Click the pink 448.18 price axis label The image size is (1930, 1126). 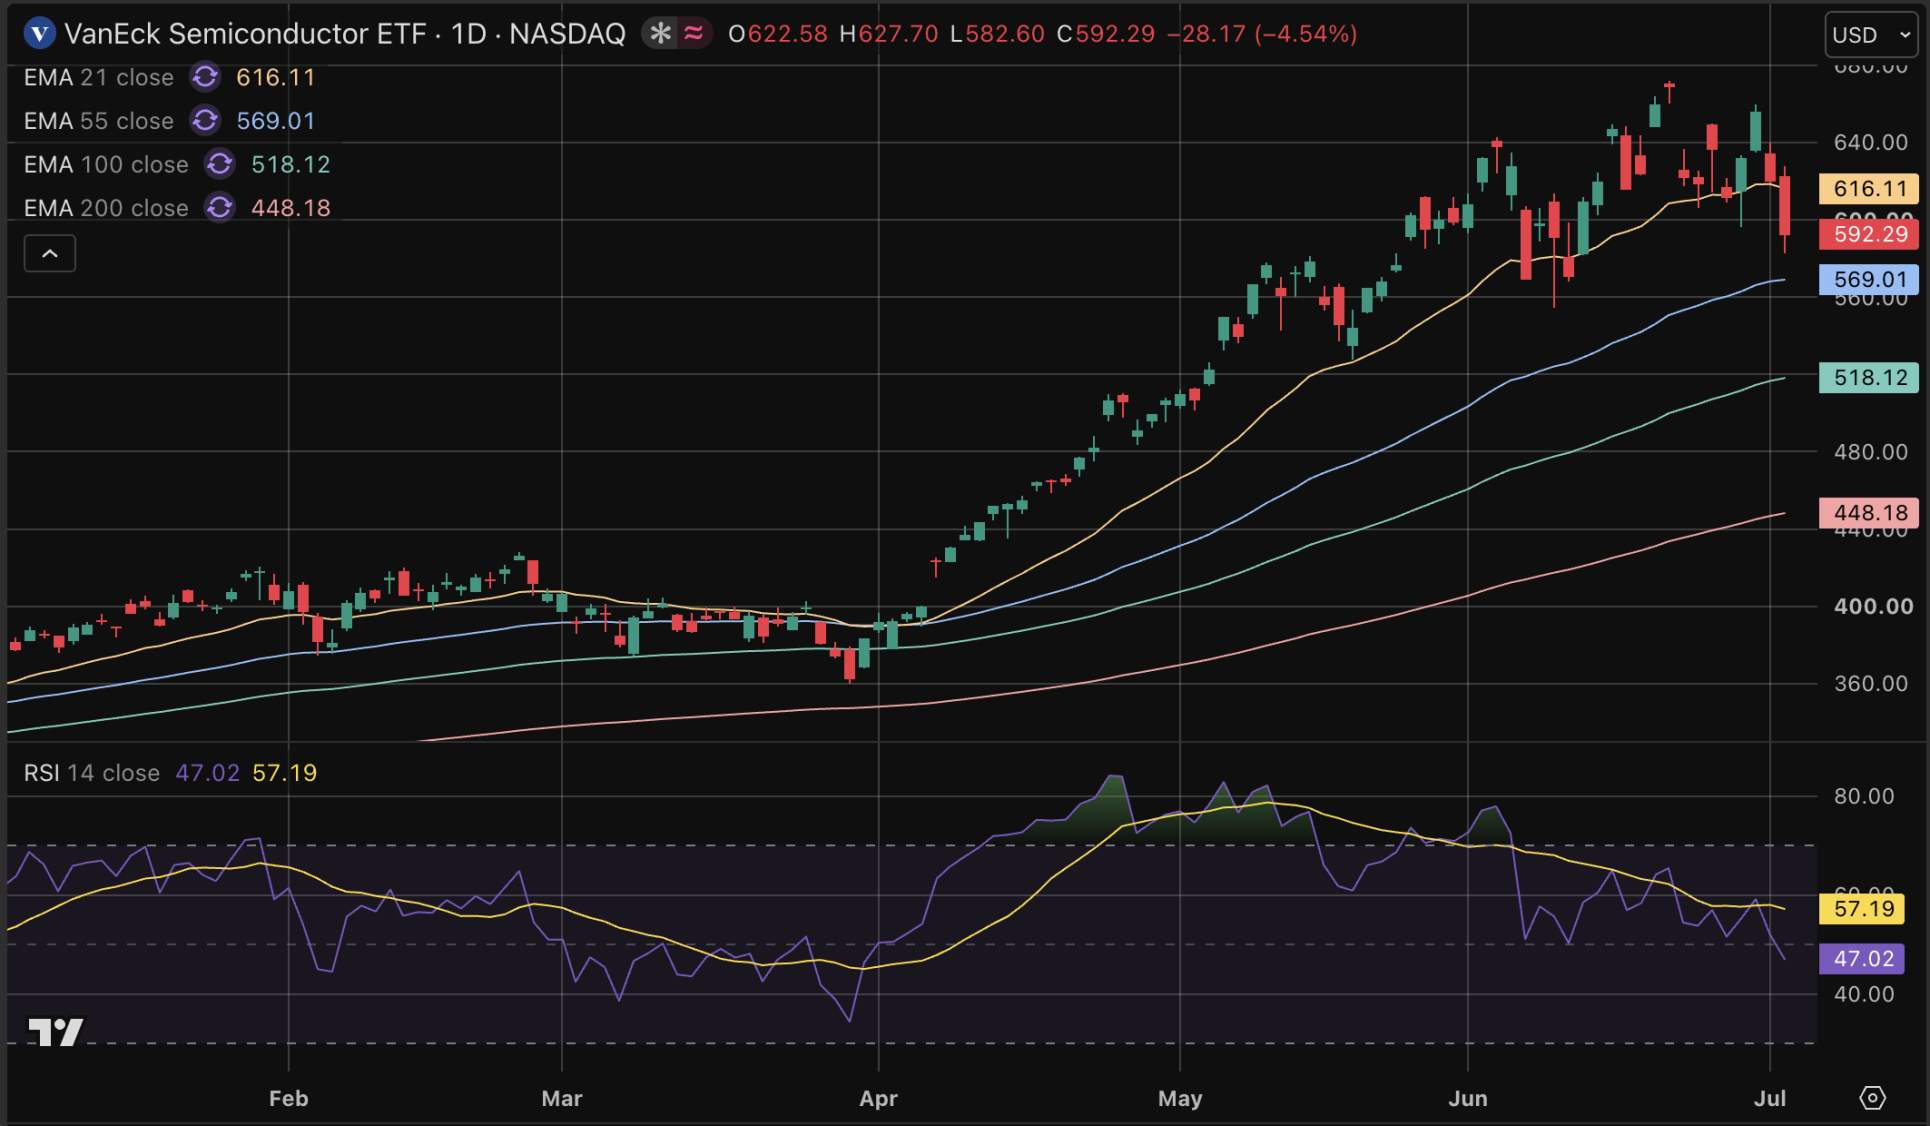[x=1869, y=513]
